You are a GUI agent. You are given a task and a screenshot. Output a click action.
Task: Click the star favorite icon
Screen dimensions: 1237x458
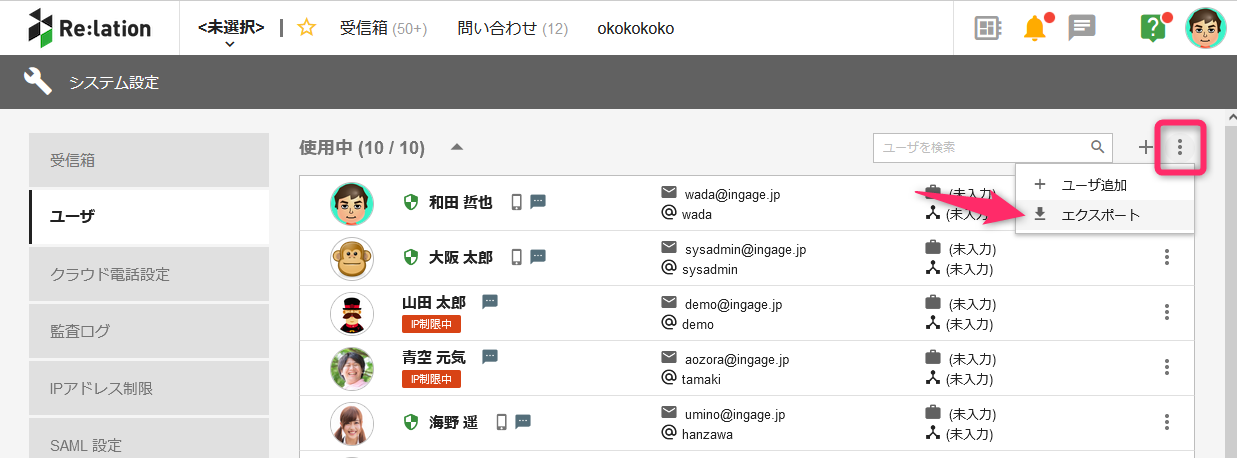(x=307, y=28)
